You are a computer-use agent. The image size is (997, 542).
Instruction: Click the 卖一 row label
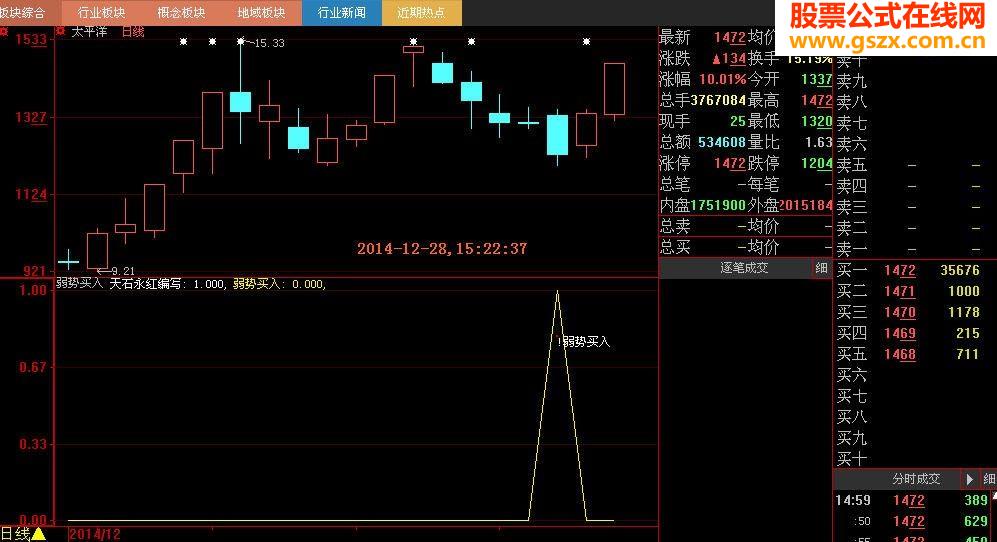pos(851,249)
